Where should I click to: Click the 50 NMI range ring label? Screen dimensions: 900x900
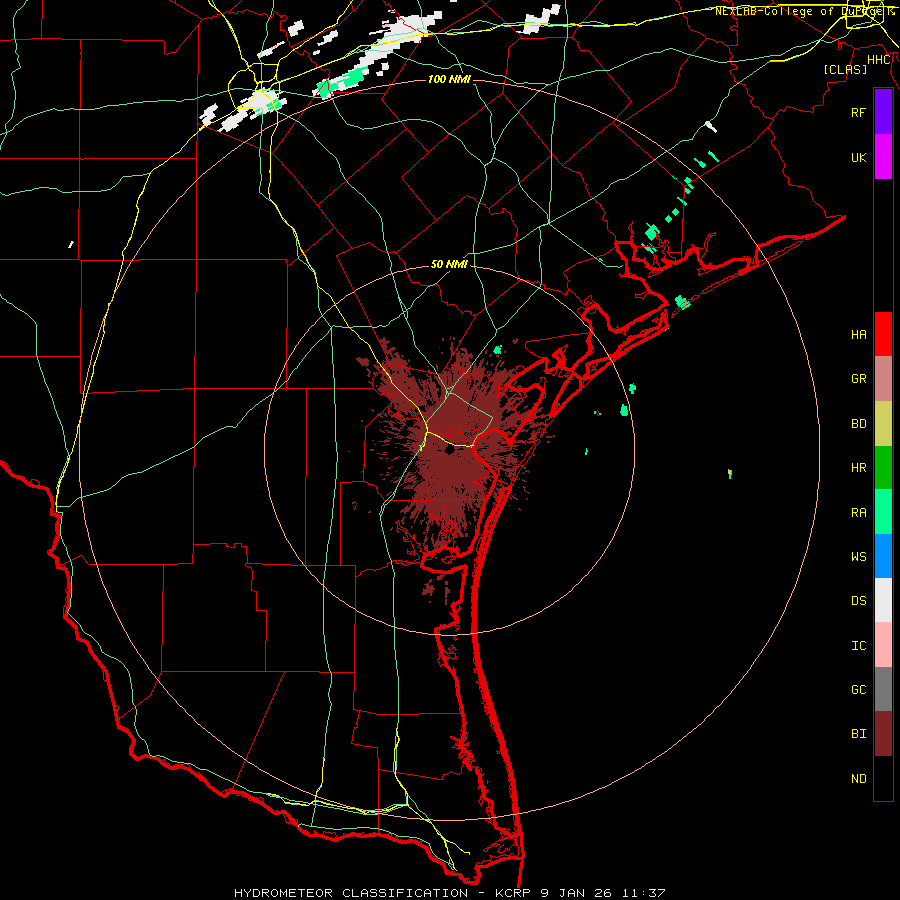click(x=449, y=264)
